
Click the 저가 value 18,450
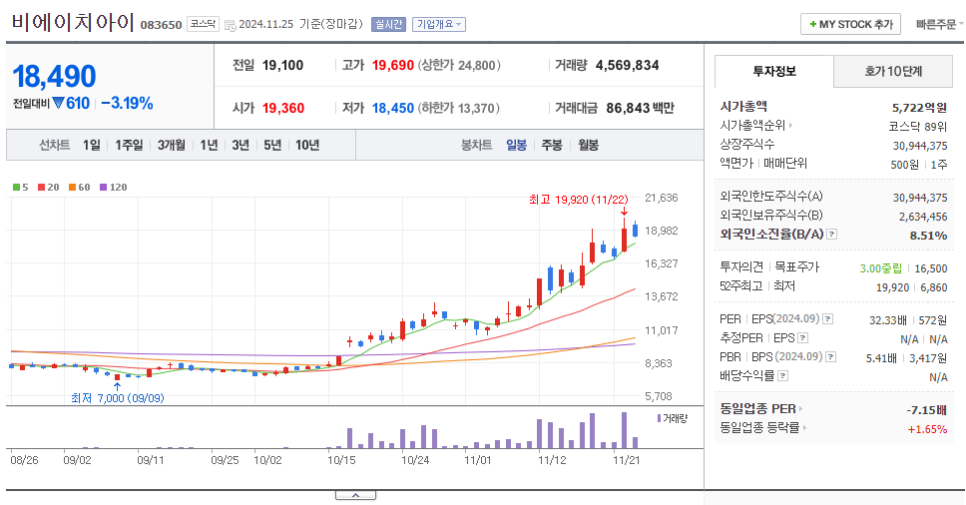click(x=393, y=108)
